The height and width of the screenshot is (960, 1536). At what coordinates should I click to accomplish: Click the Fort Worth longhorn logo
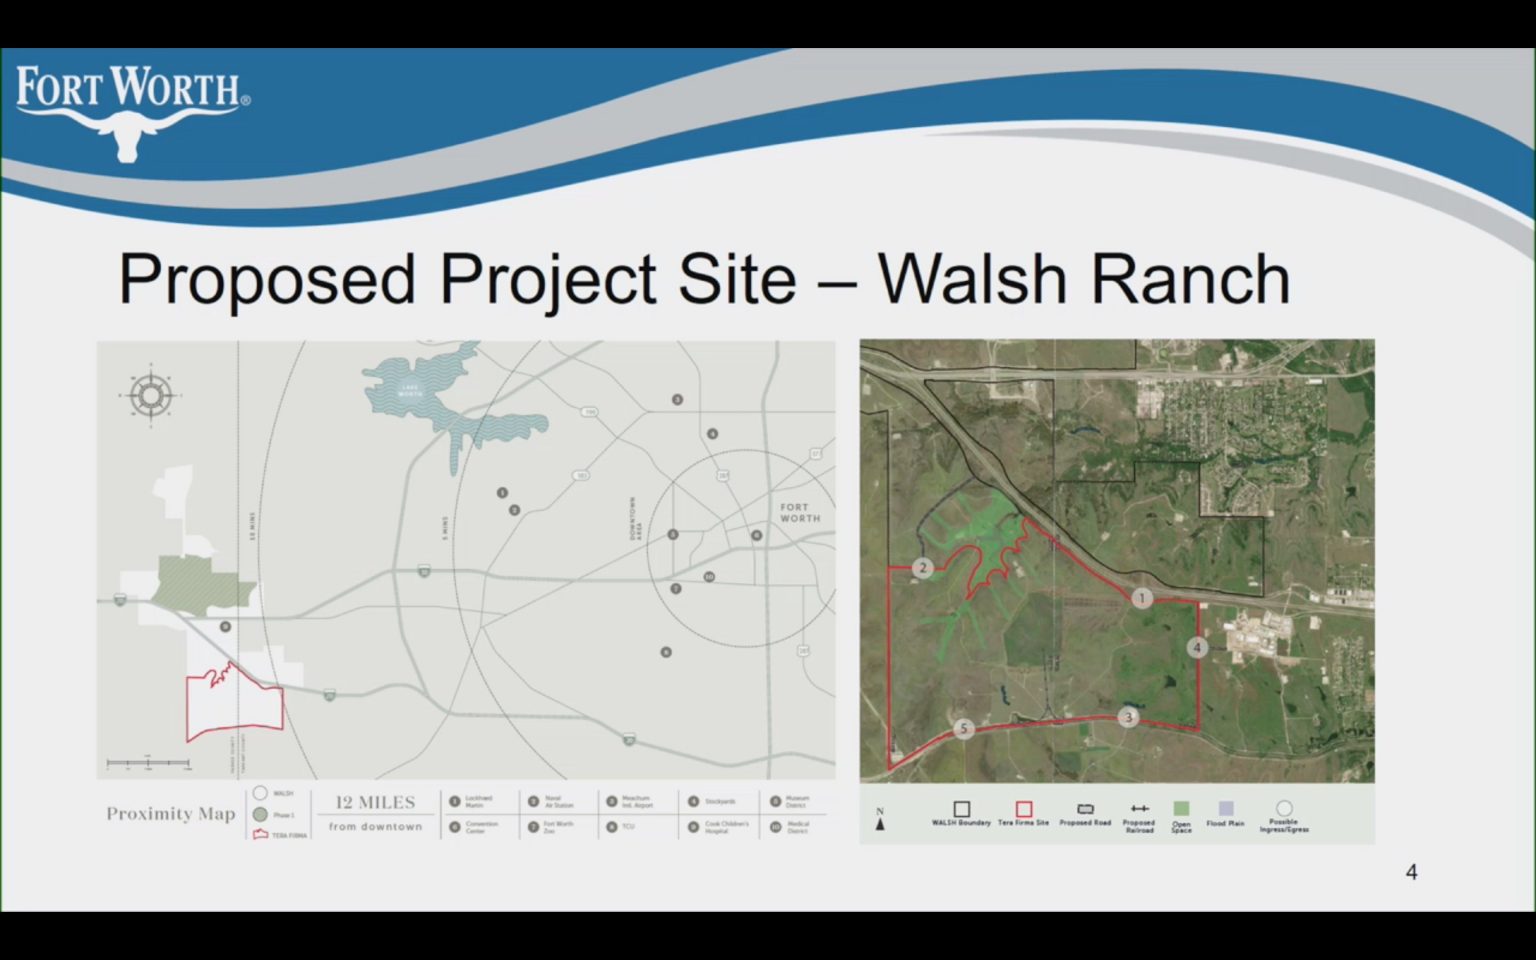pos(132,112)
